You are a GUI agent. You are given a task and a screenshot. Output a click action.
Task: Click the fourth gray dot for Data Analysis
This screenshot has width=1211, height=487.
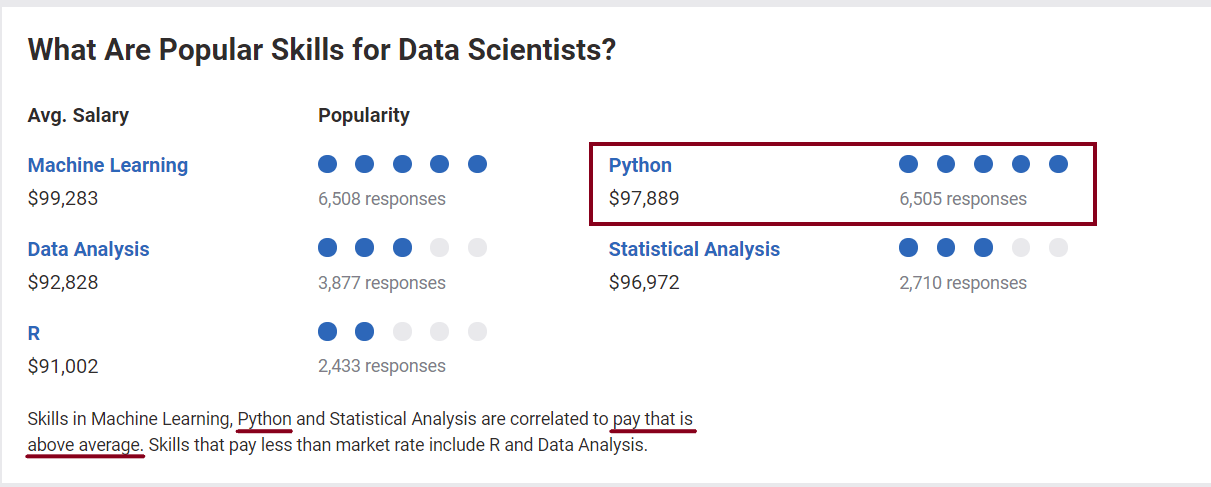[x=440, y=248]
